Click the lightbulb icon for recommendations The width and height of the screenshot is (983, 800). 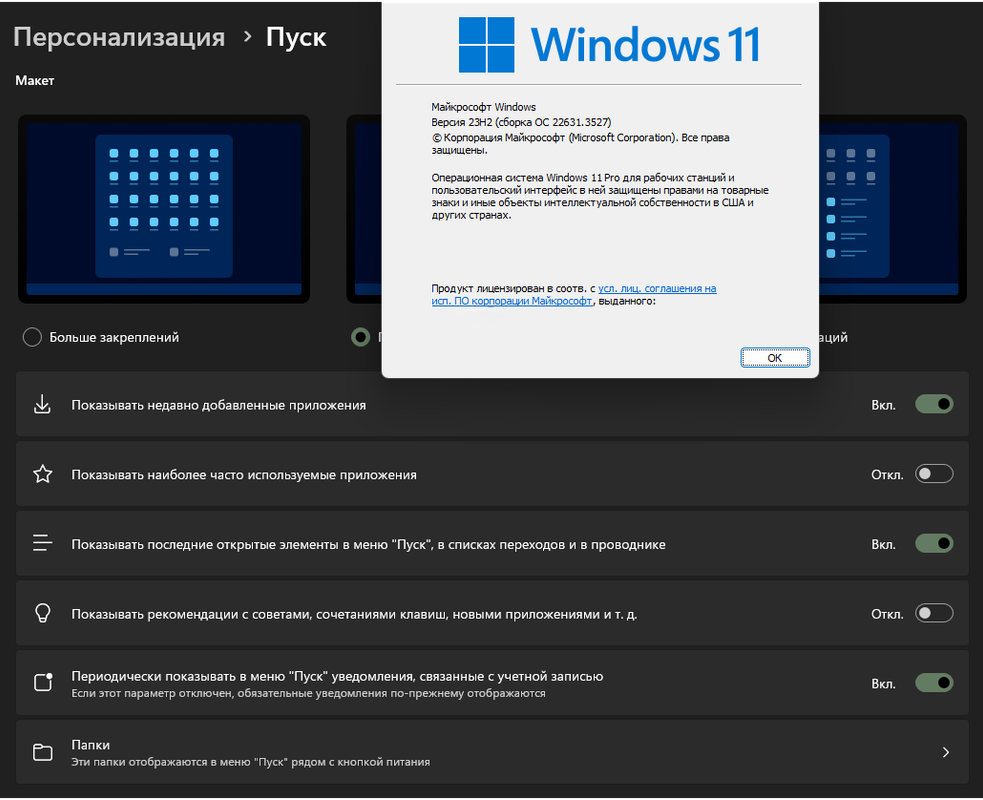click(43, 613)
